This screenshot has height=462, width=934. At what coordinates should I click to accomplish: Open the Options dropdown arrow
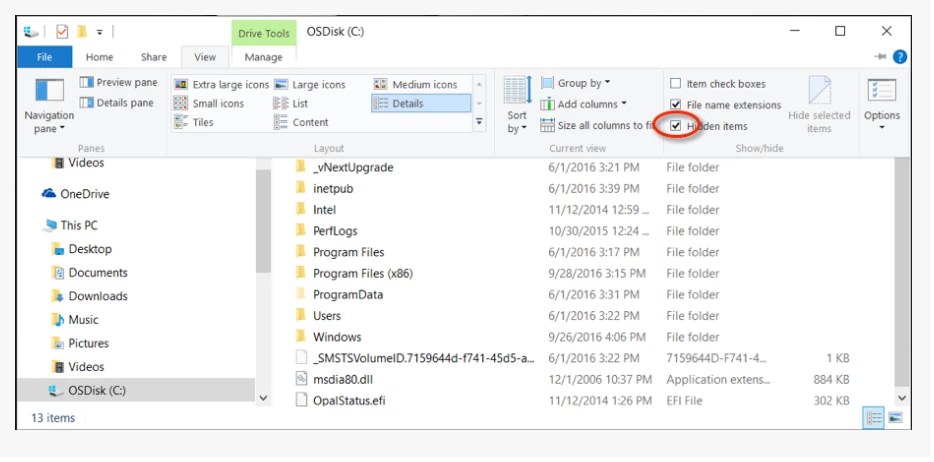coord(882,127)
